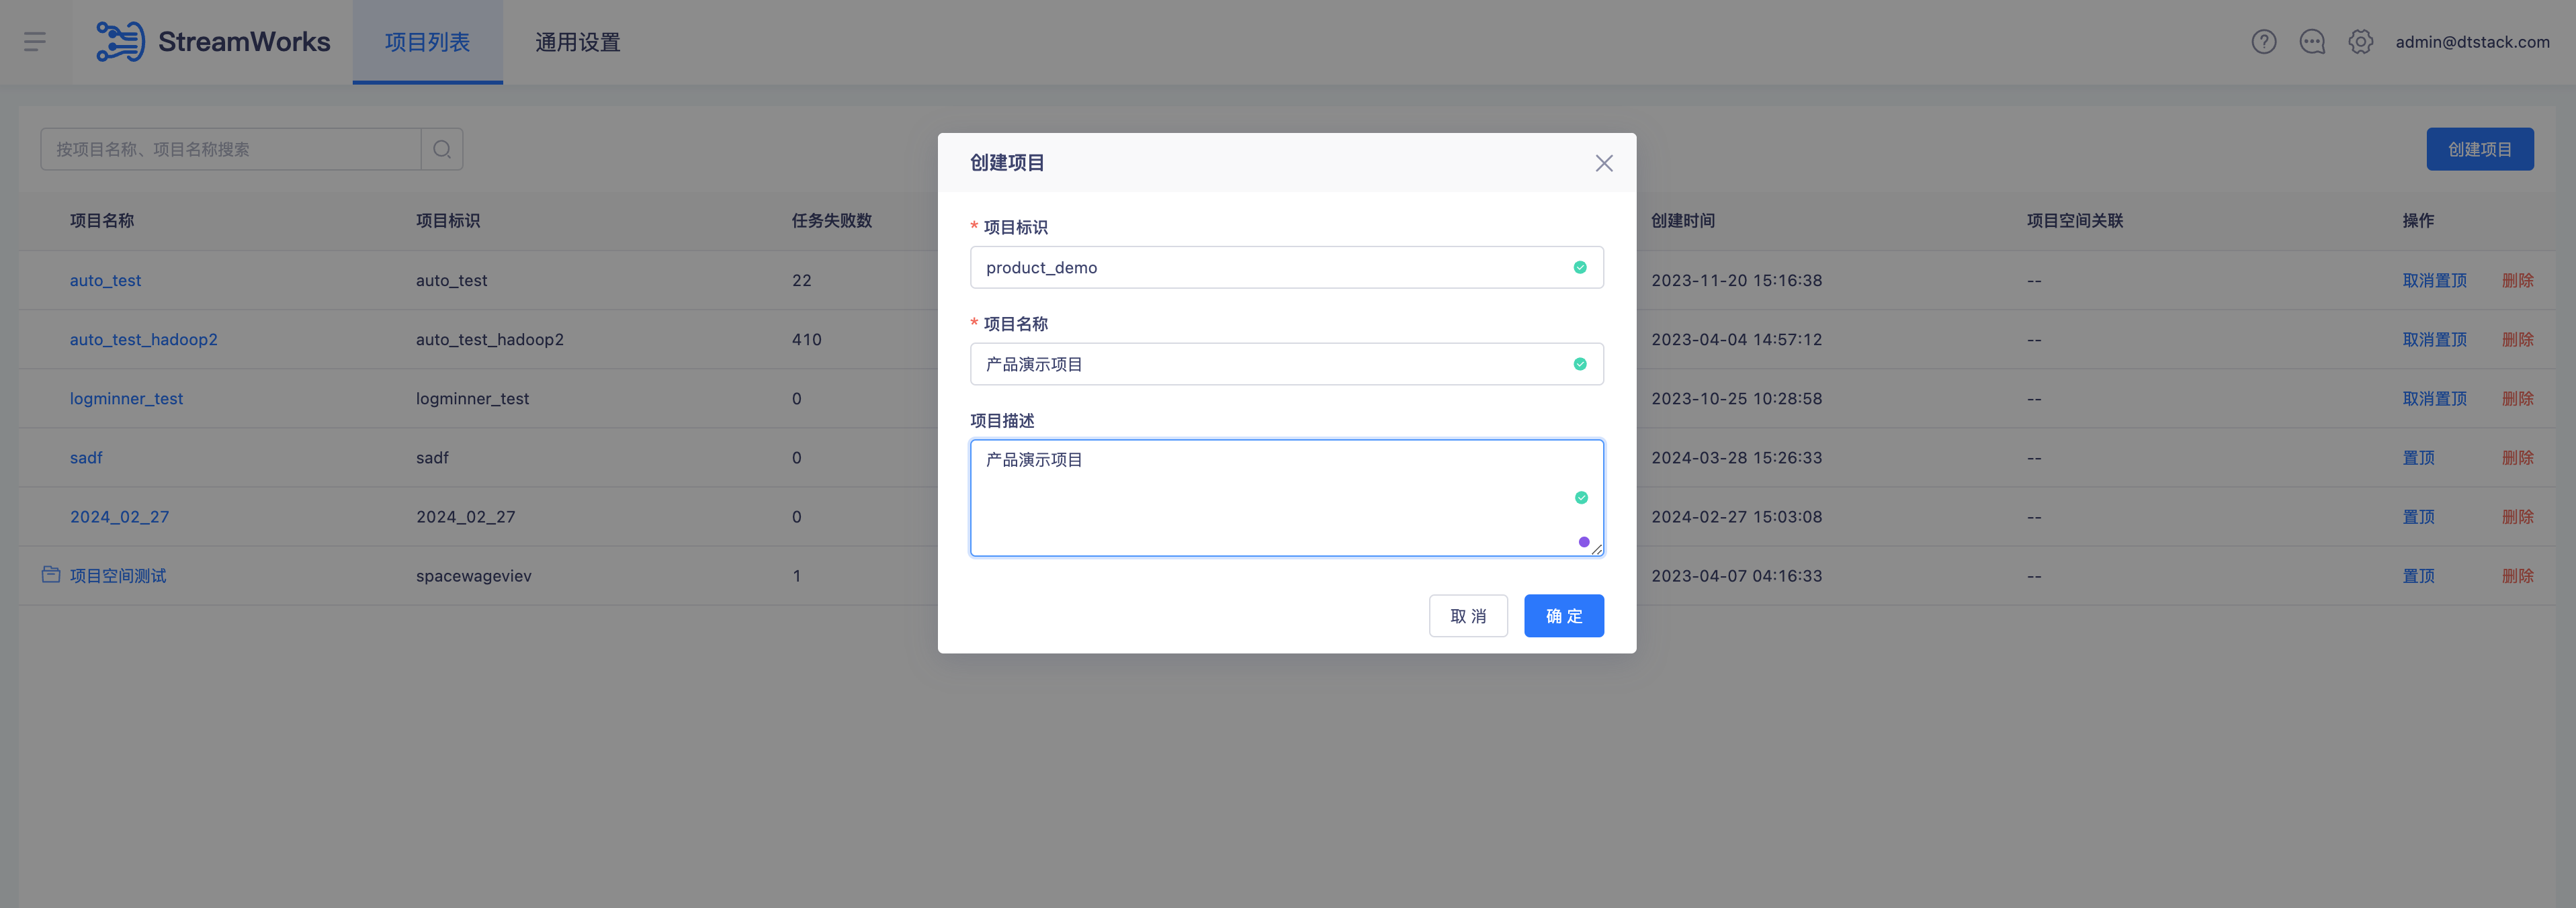Click the timestamp 2023-11-20 15:16:38
The height and width of the screenshot is (908, 2576).
(1736, 280)
